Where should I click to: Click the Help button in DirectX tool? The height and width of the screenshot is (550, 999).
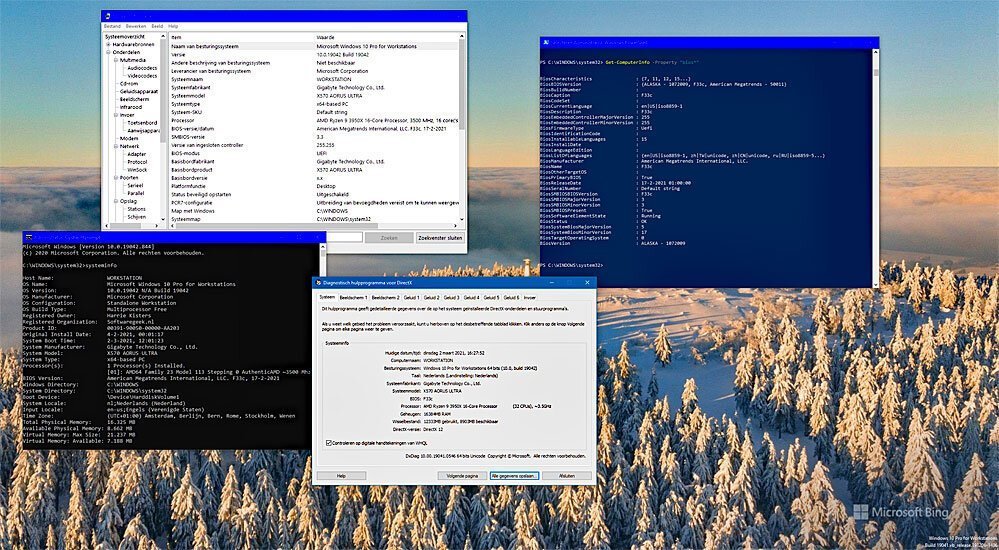[341, 475]
